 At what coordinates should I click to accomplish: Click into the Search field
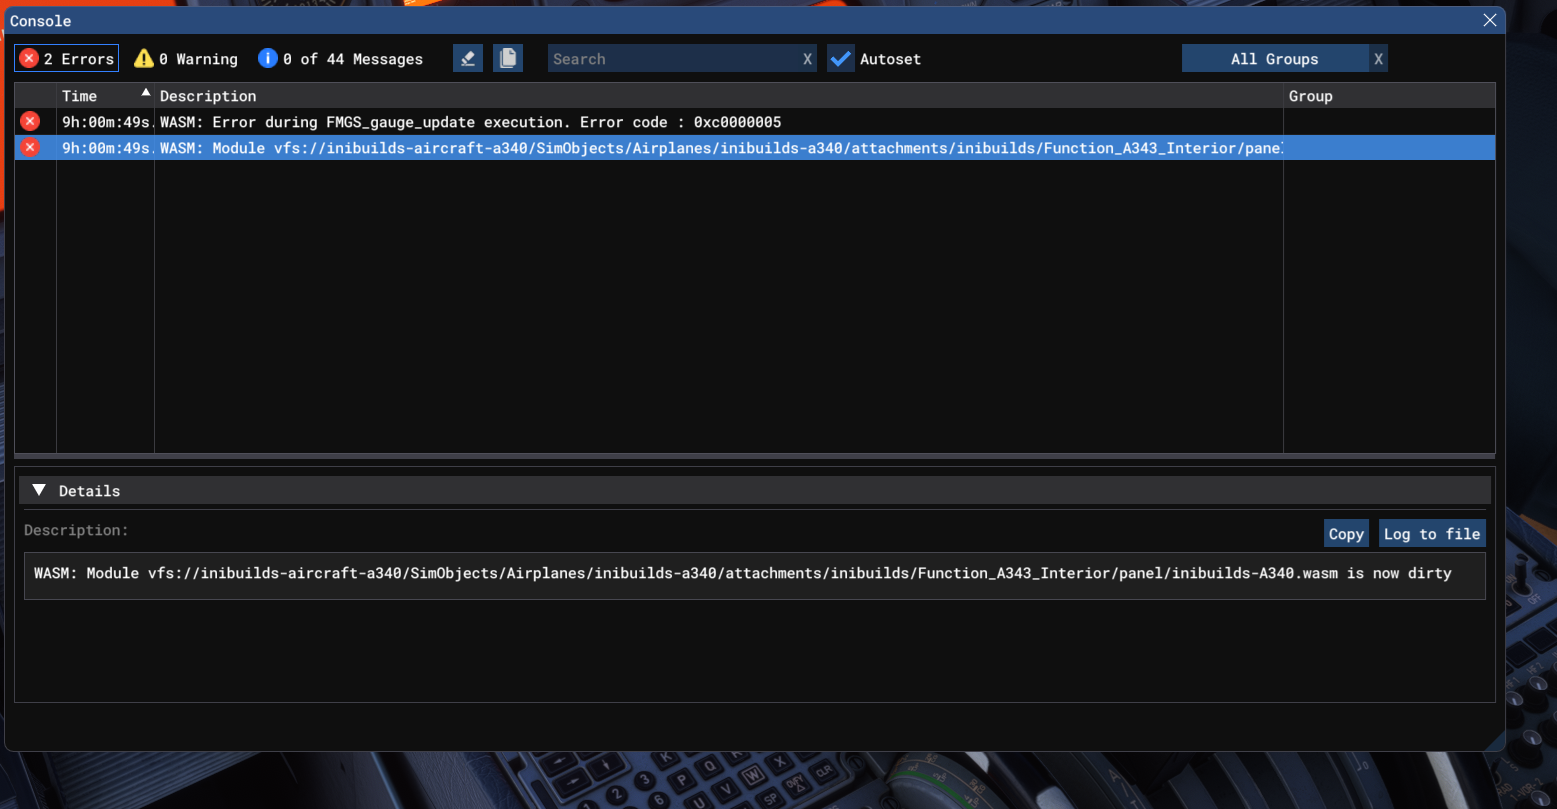tap(672, 59)
